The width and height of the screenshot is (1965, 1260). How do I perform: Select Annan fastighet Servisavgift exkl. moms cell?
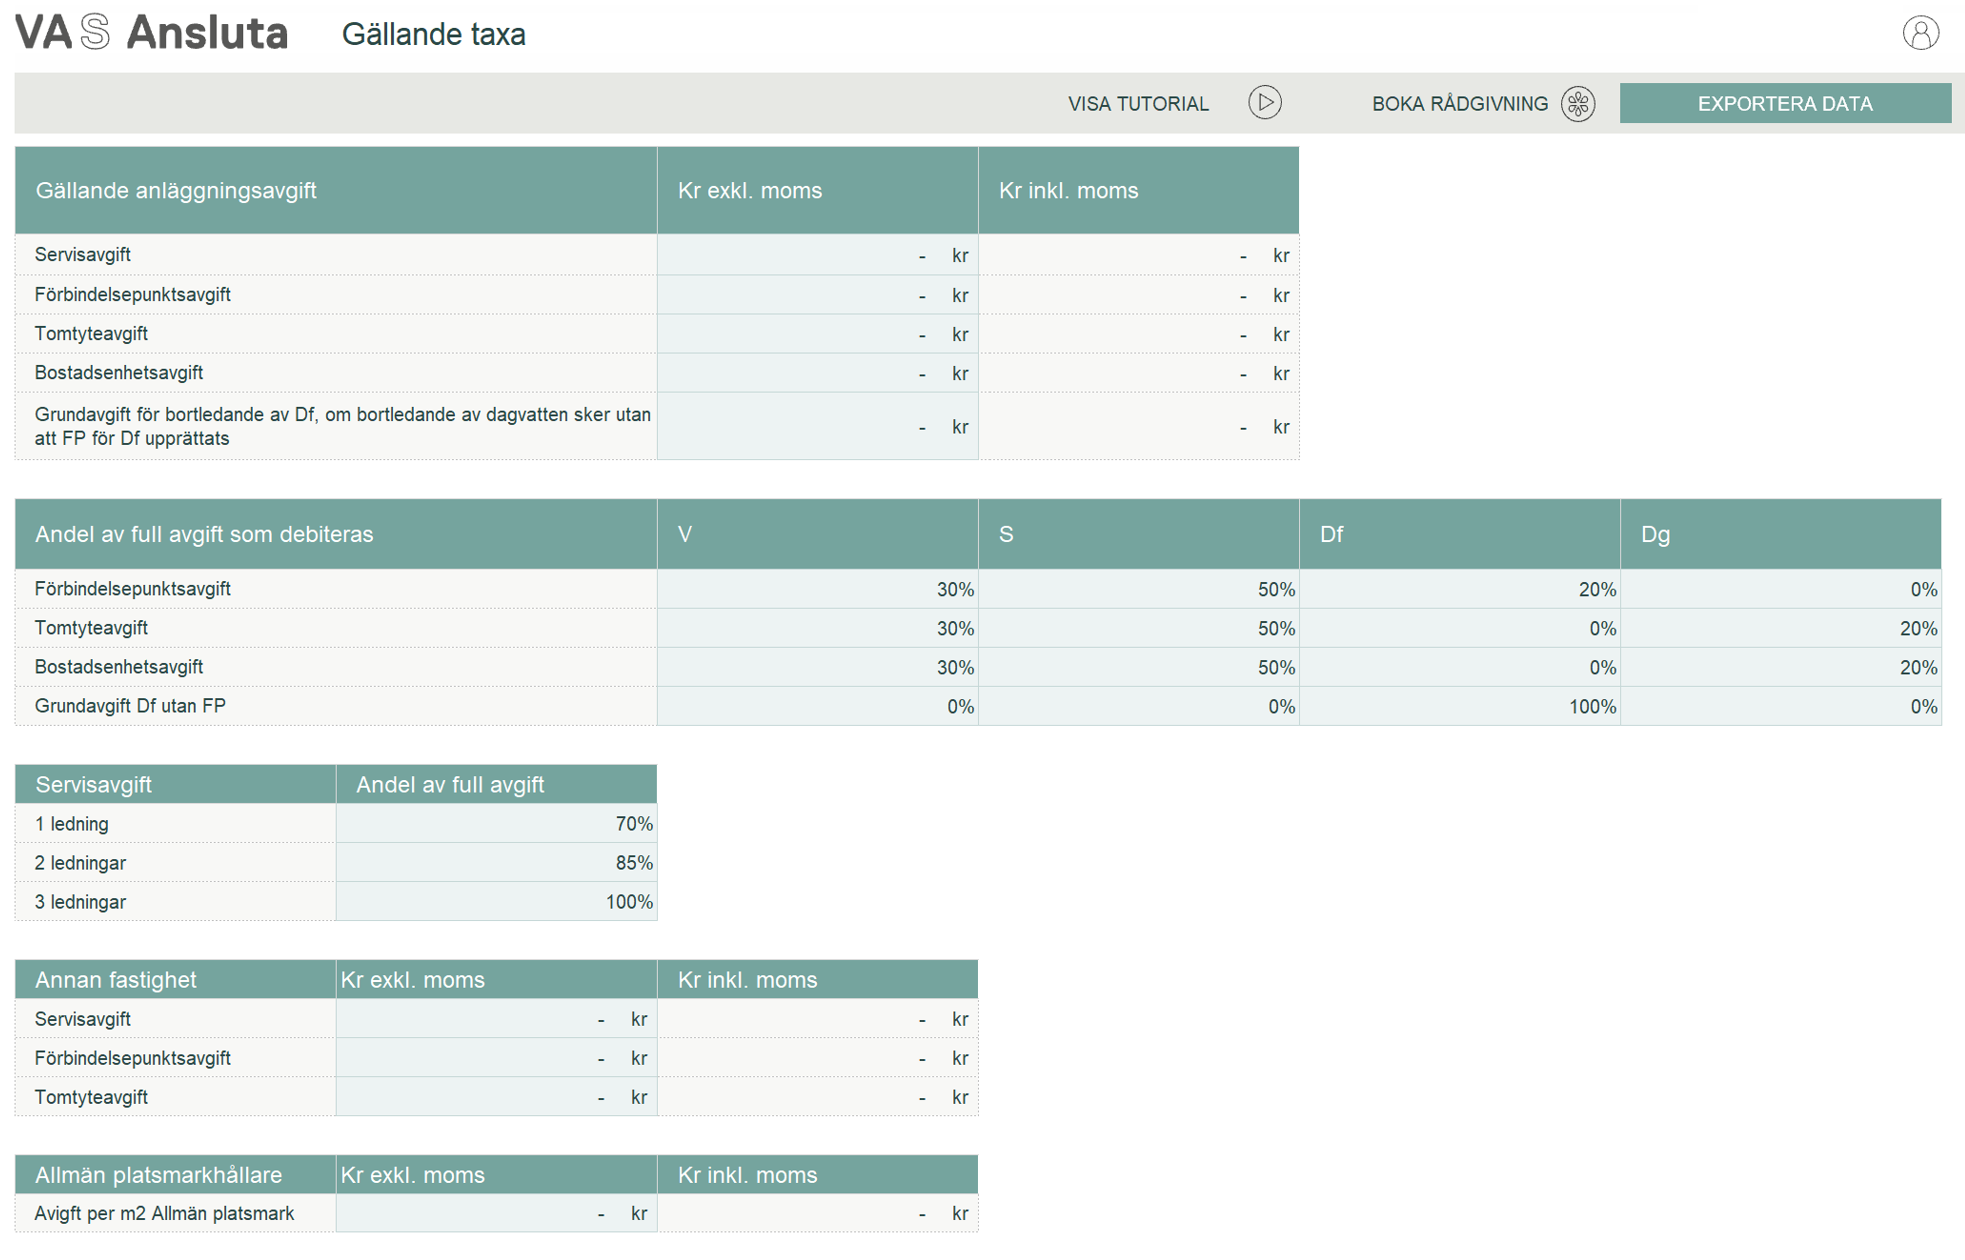[496, 1019]
